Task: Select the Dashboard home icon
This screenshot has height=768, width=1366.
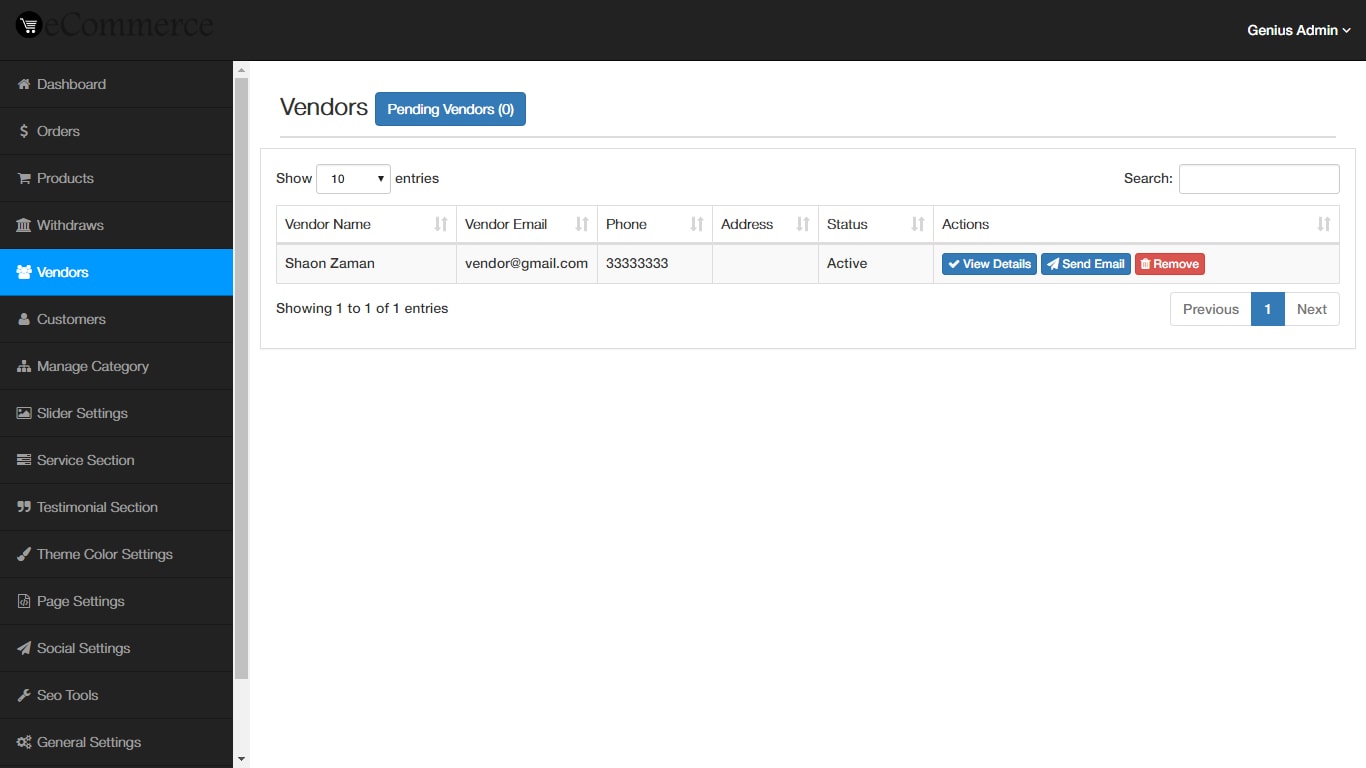Action: [23, 84]
